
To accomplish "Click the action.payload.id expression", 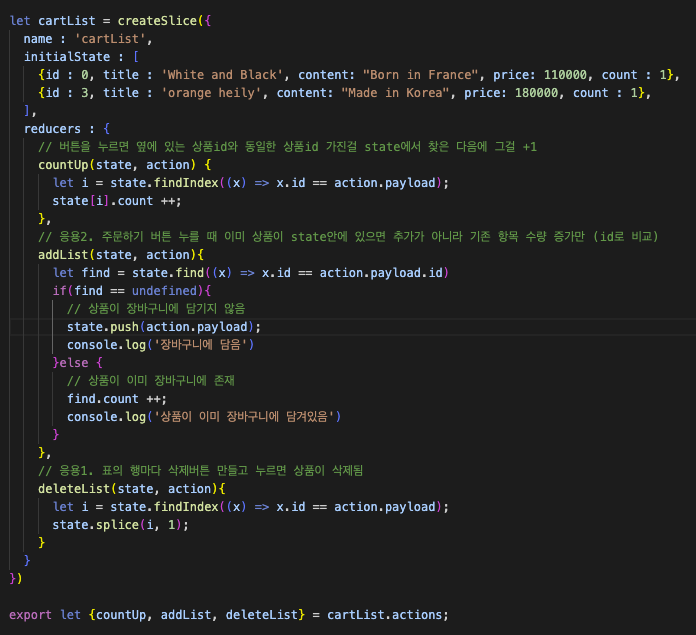I will tap(381, 273).
